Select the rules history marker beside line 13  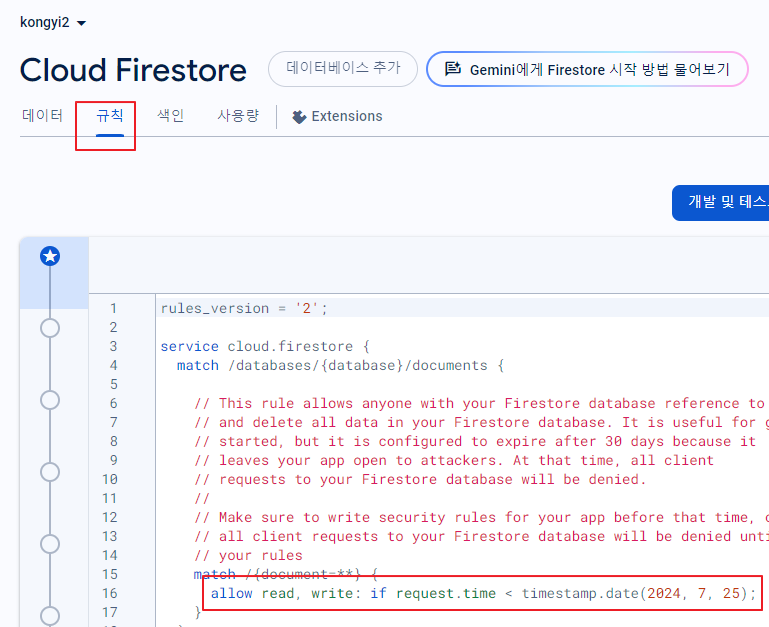pos(50,544)
